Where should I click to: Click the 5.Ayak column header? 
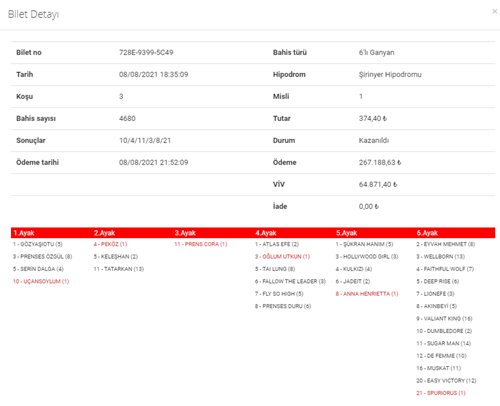[x=346, y=233]
